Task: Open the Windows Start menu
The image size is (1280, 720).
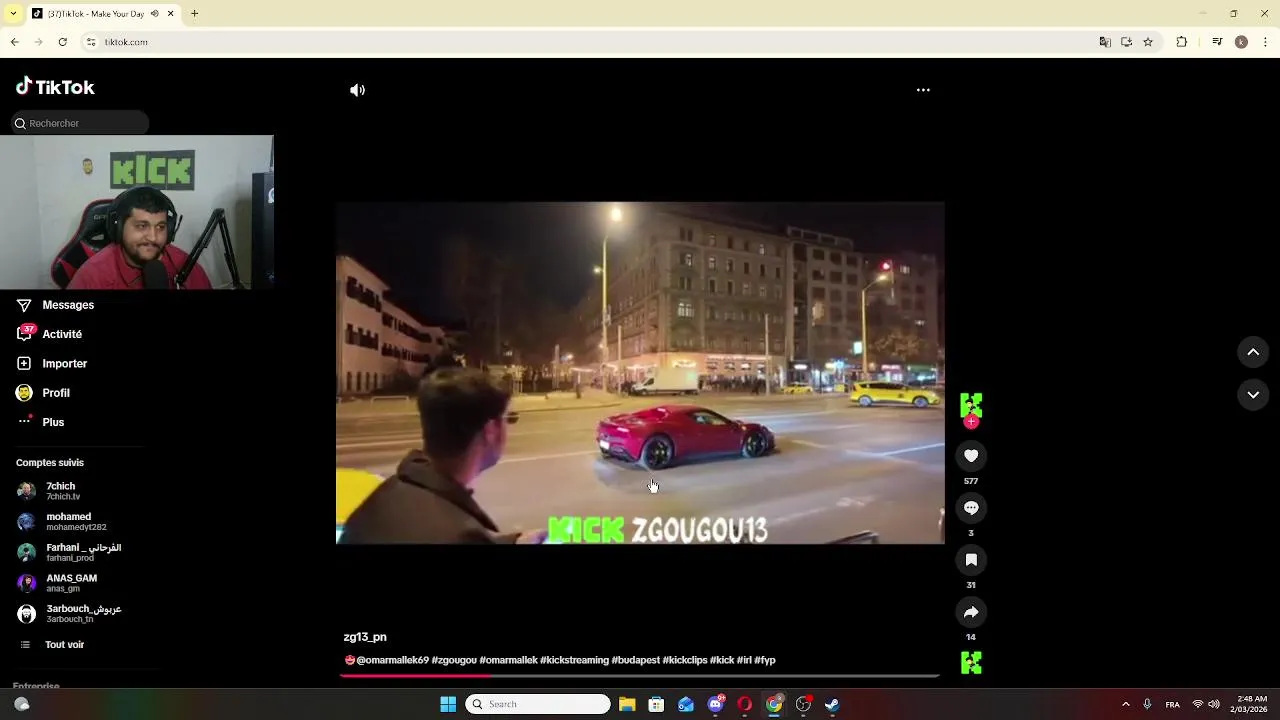Action: point(448,704)
